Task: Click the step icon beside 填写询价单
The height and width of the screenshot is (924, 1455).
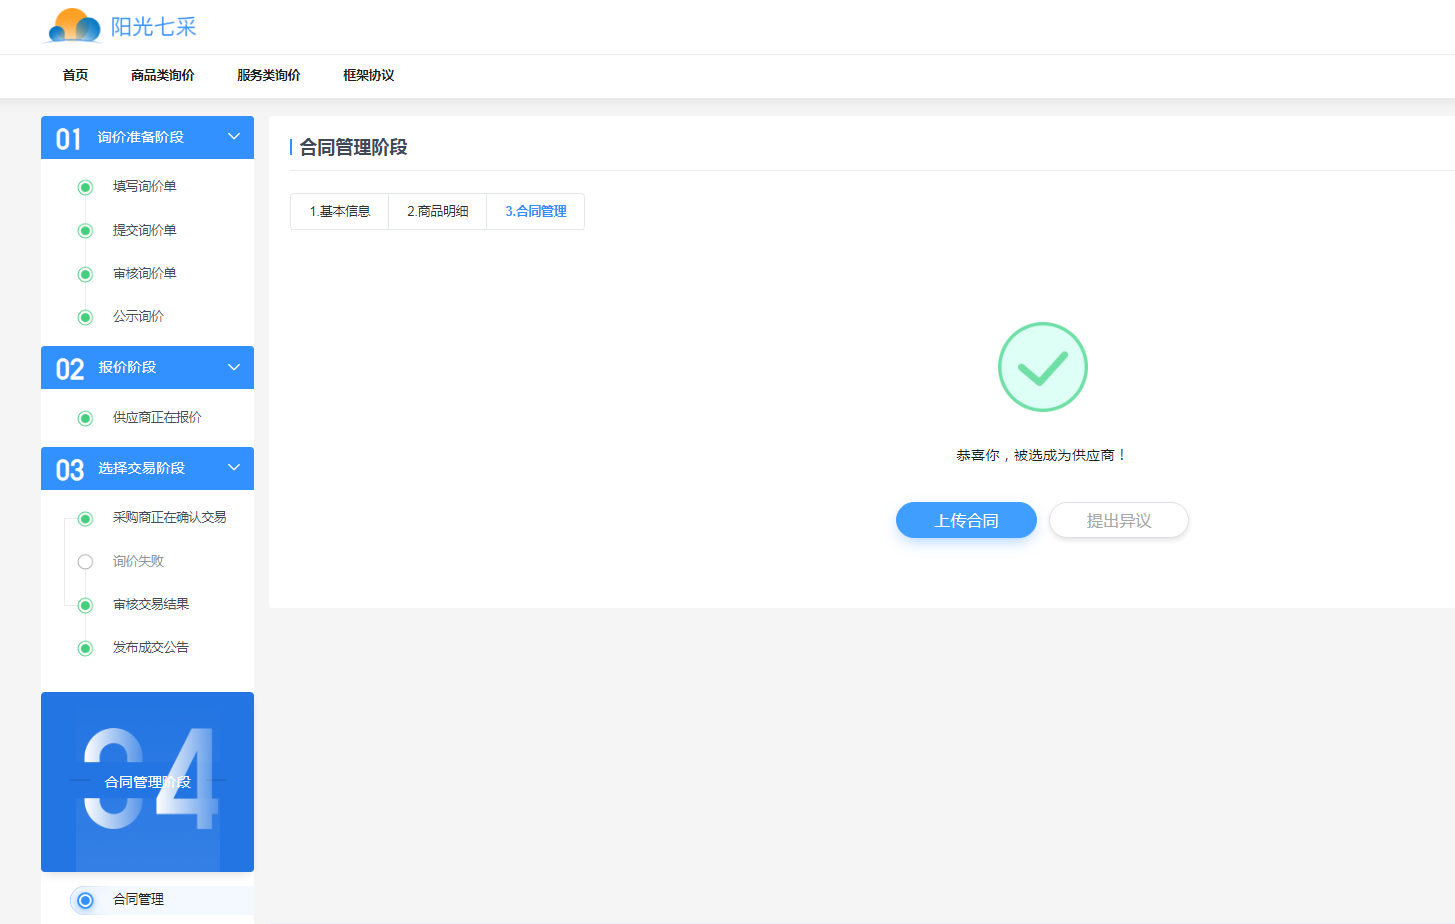Action: pyautogui.click(x=85, y=187)
